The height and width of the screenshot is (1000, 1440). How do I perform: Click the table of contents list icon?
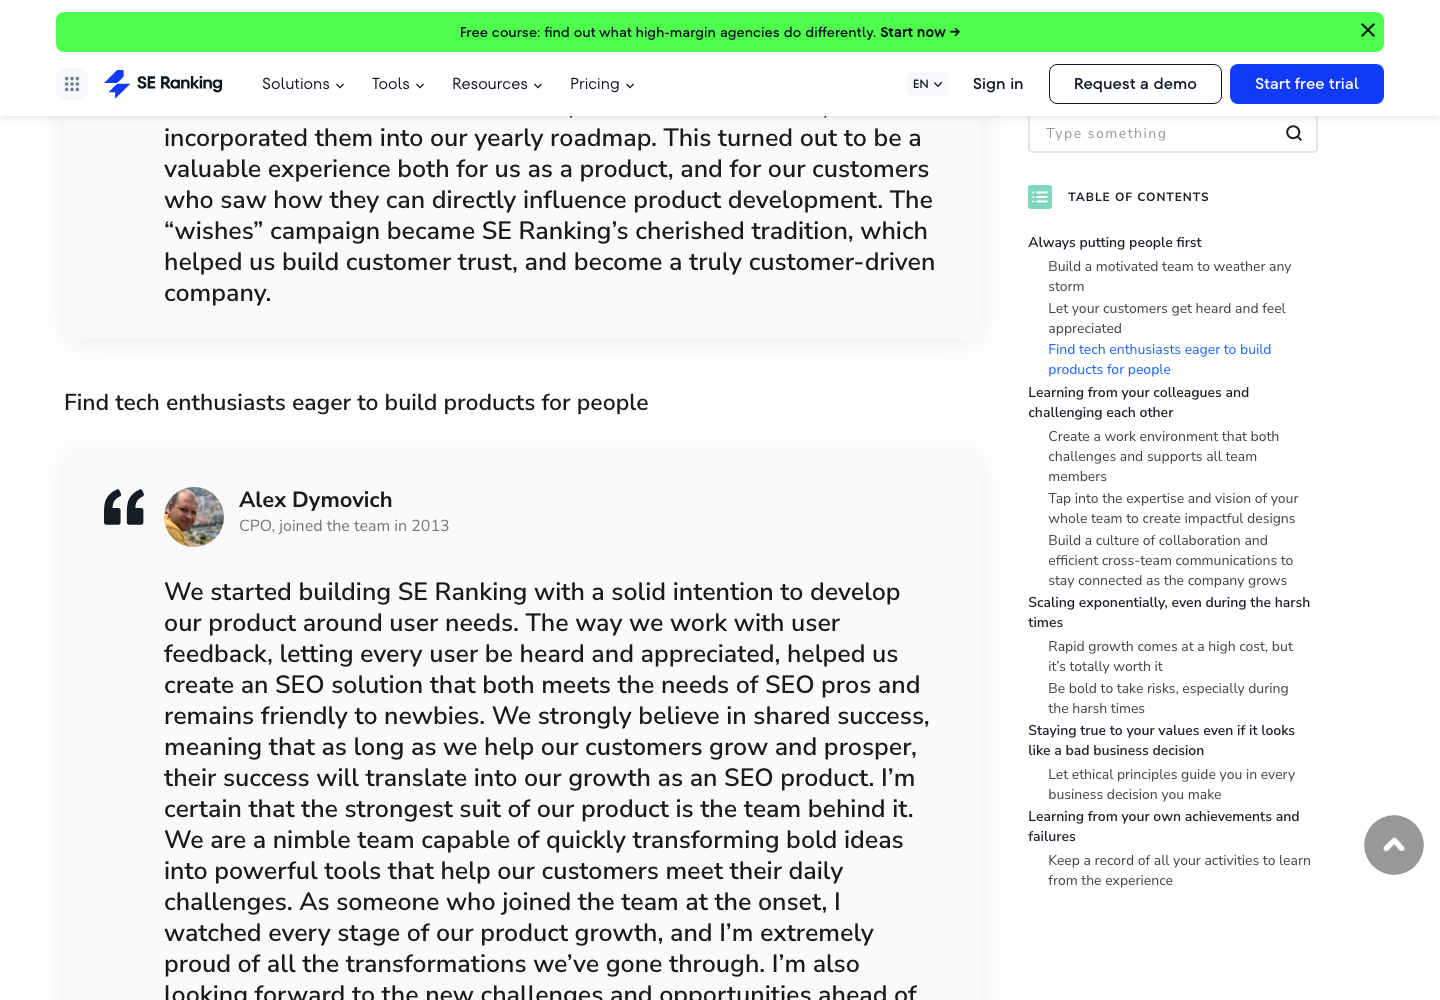click(x=1040, y=197)
